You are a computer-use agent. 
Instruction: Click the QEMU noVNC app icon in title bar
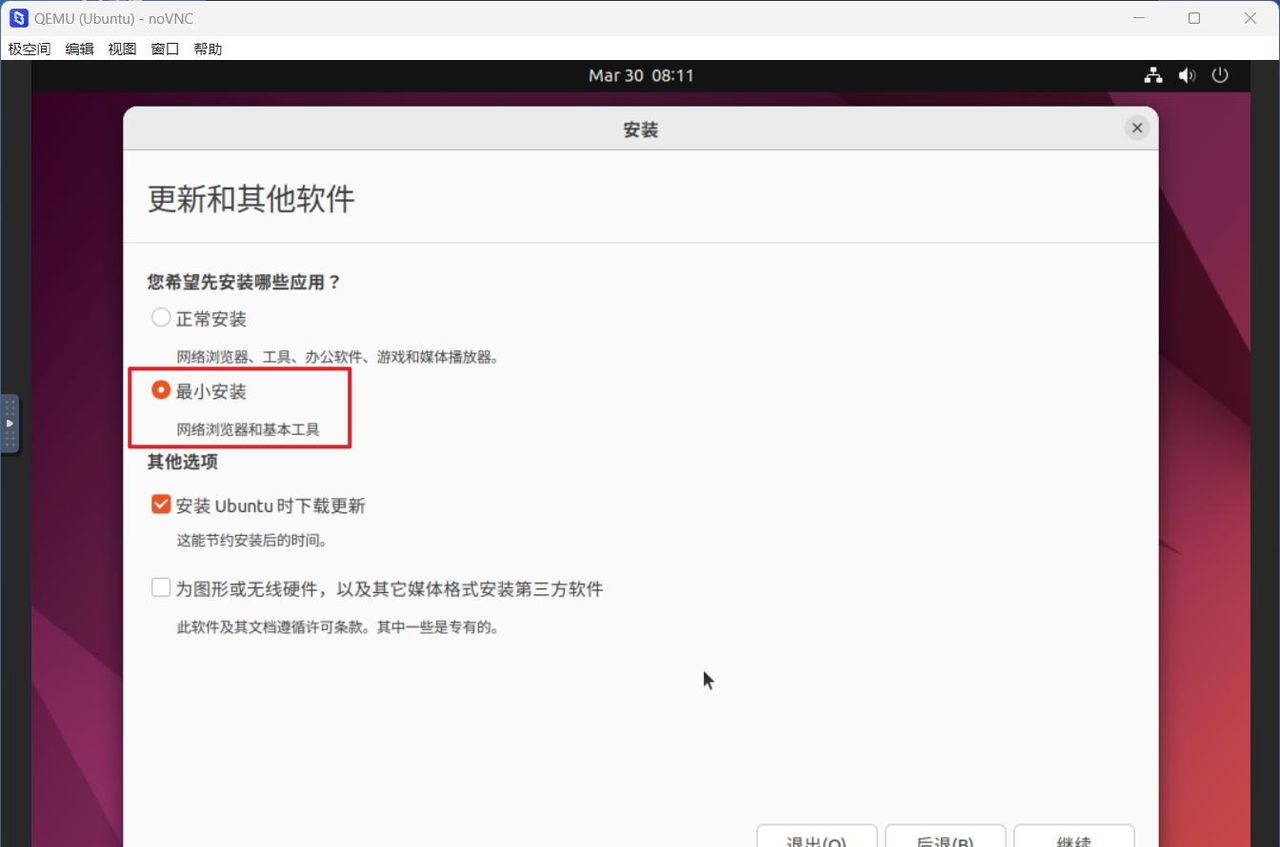[18, 18]
